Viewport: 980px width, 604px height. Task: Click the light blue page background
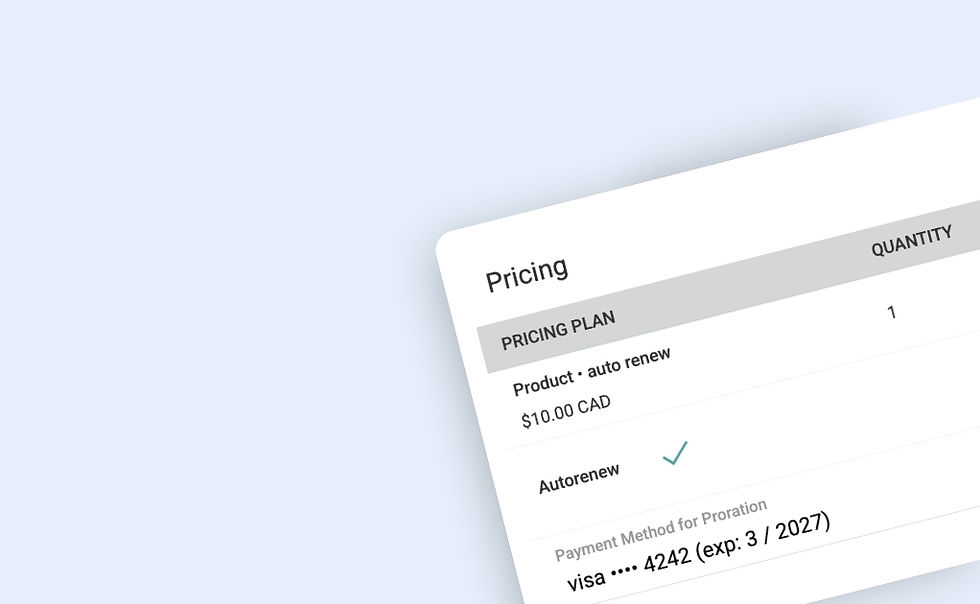pos(200,200)
